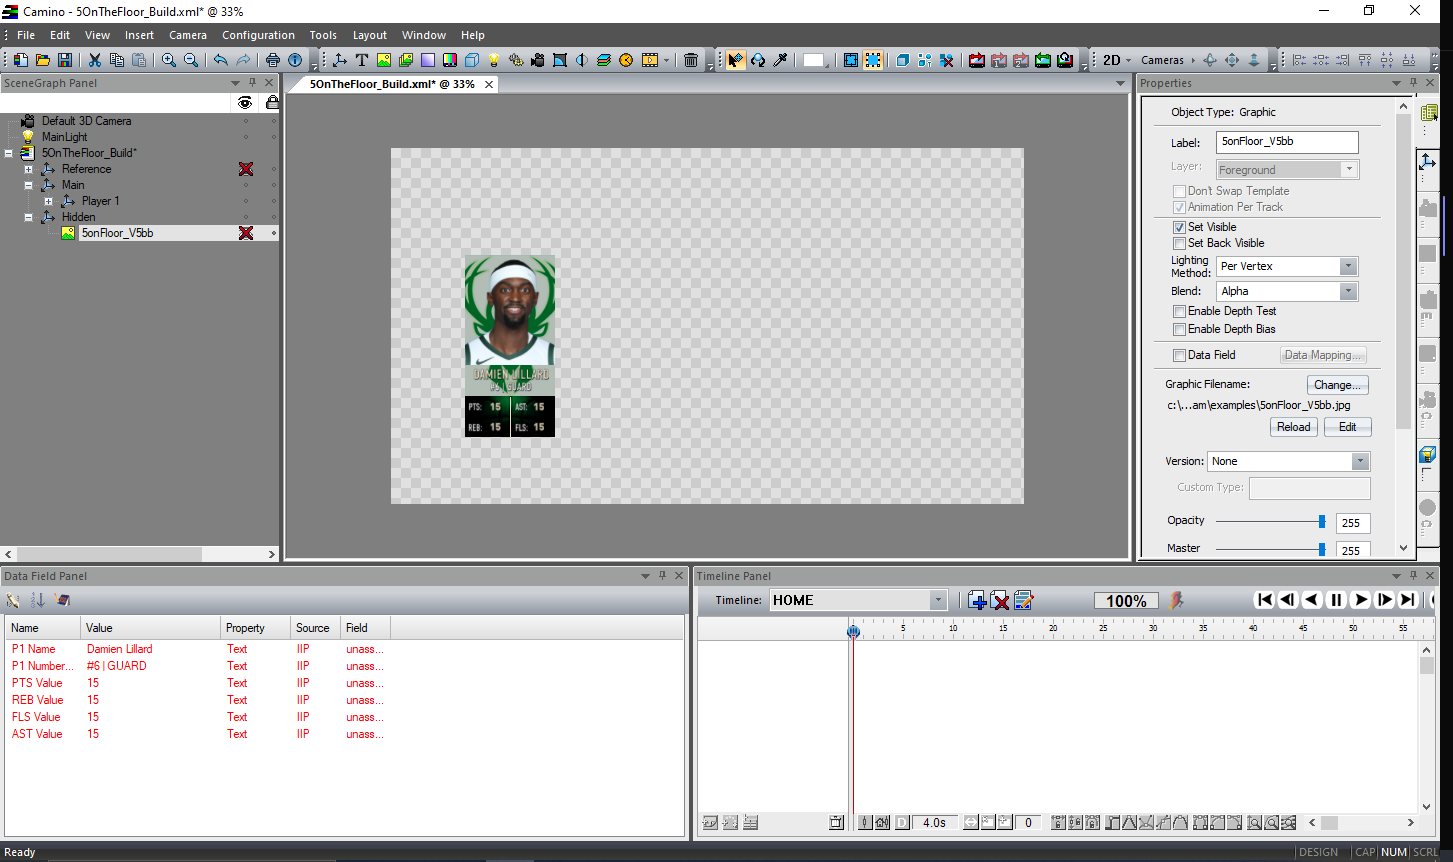Click the trash can delete icon
Viewport: 1453px width, 862px height.
[x=691, y=60]
